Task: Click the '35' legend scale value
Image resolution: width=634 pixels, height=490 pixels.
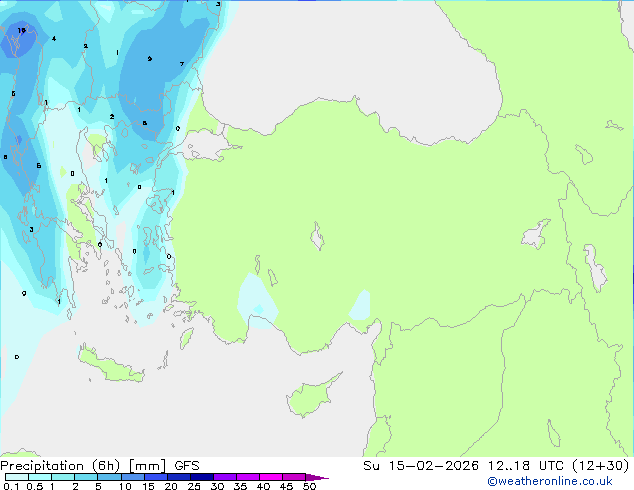Action: pyautogui.click(x=240, y=486)
